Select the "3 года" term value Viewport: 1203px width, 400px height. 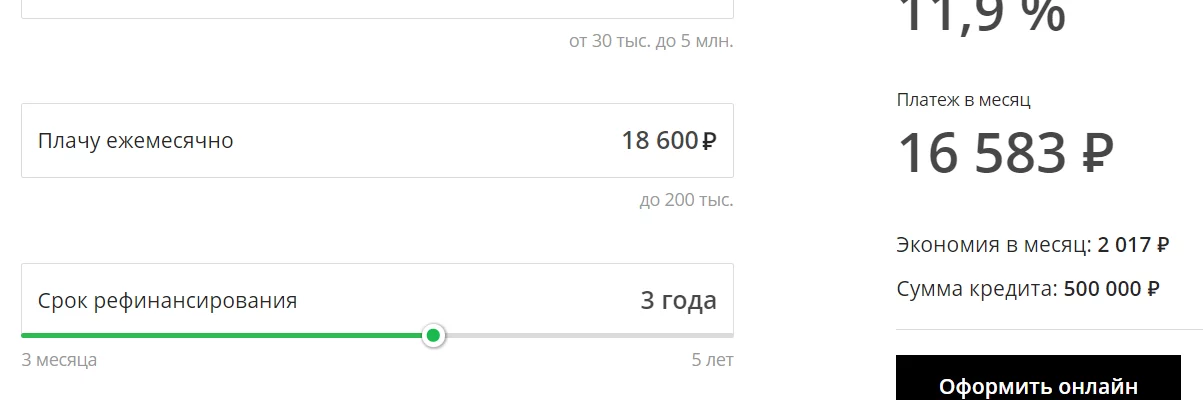[x=678, y=301]
